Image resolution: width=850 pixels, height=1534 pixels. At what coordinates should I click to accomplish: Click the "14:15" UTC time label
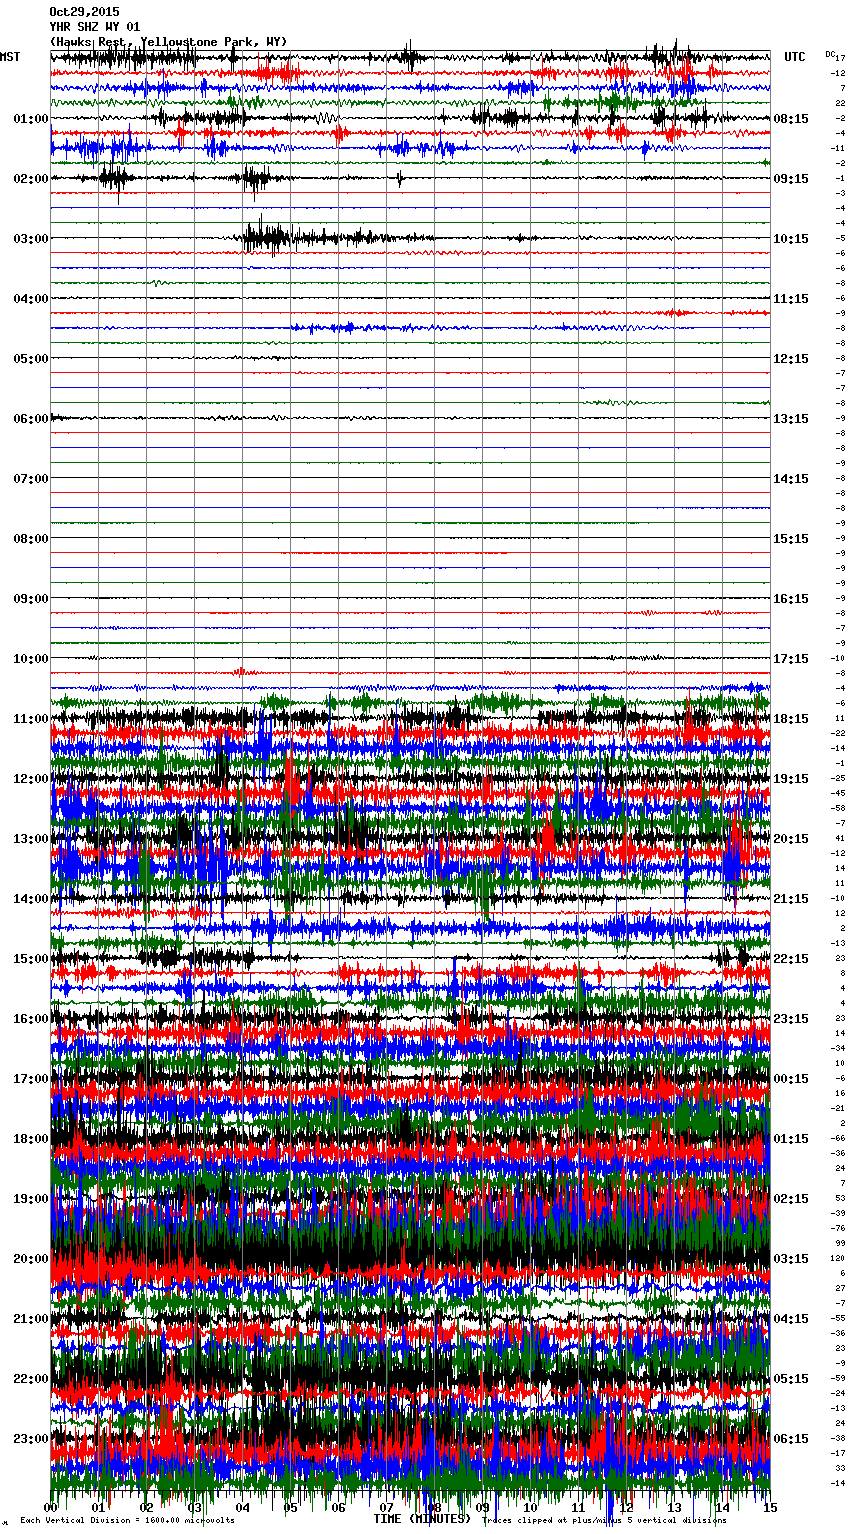point(791,479)
